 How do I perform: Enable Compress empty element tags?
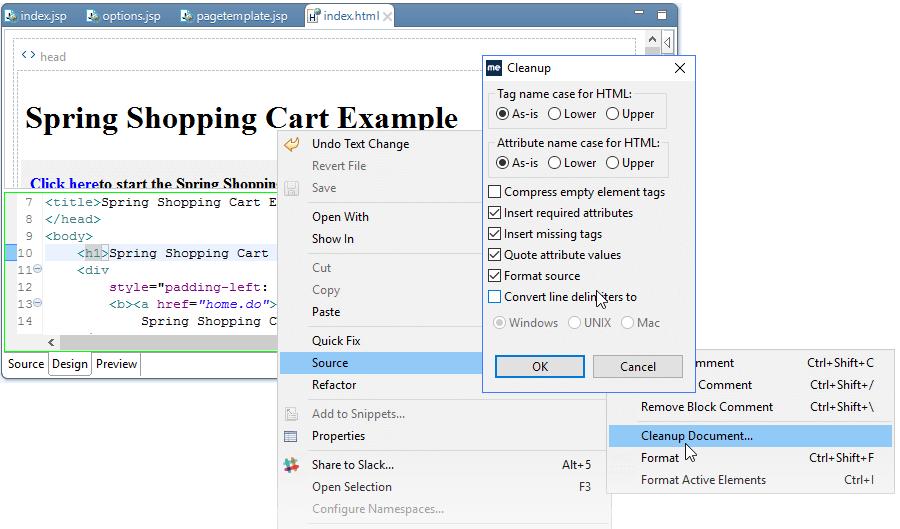(x=494, y=192)
